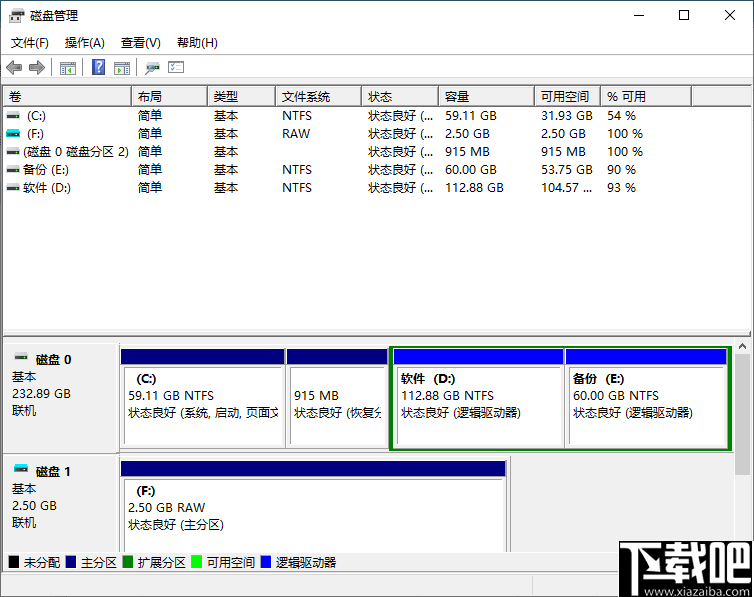This screenshot has height=597, width=754.
Task: Select the 备份 (E:) 60.00 GB partition block
Action: coord(646,398)
